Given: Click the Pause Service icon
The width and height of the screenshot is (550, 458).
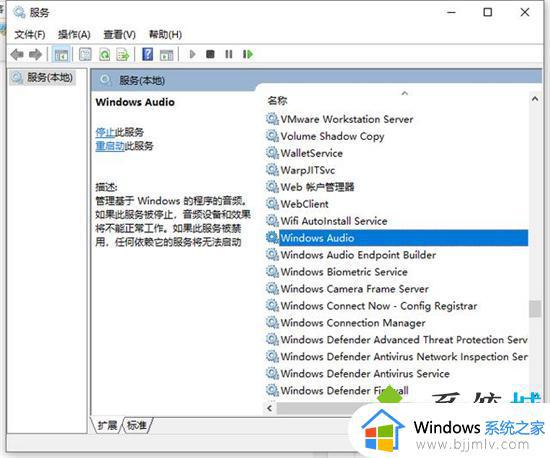Looking at the screenshot, I should pos(229,54).
